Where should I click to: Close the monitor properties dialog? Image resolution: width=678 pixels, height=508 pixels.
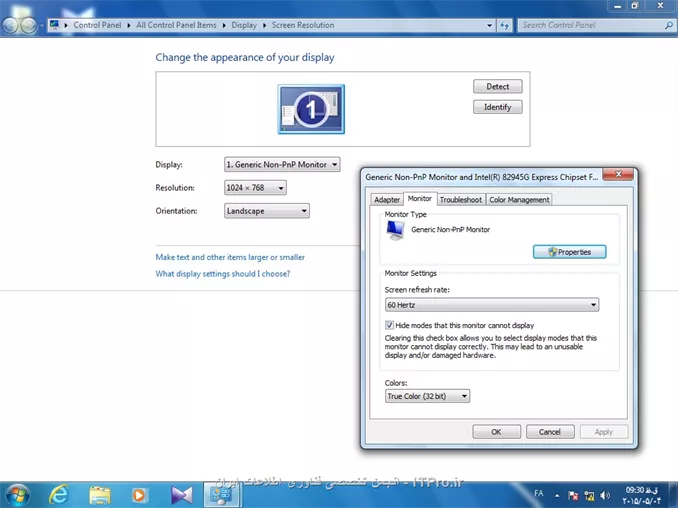tap(618, 174)
